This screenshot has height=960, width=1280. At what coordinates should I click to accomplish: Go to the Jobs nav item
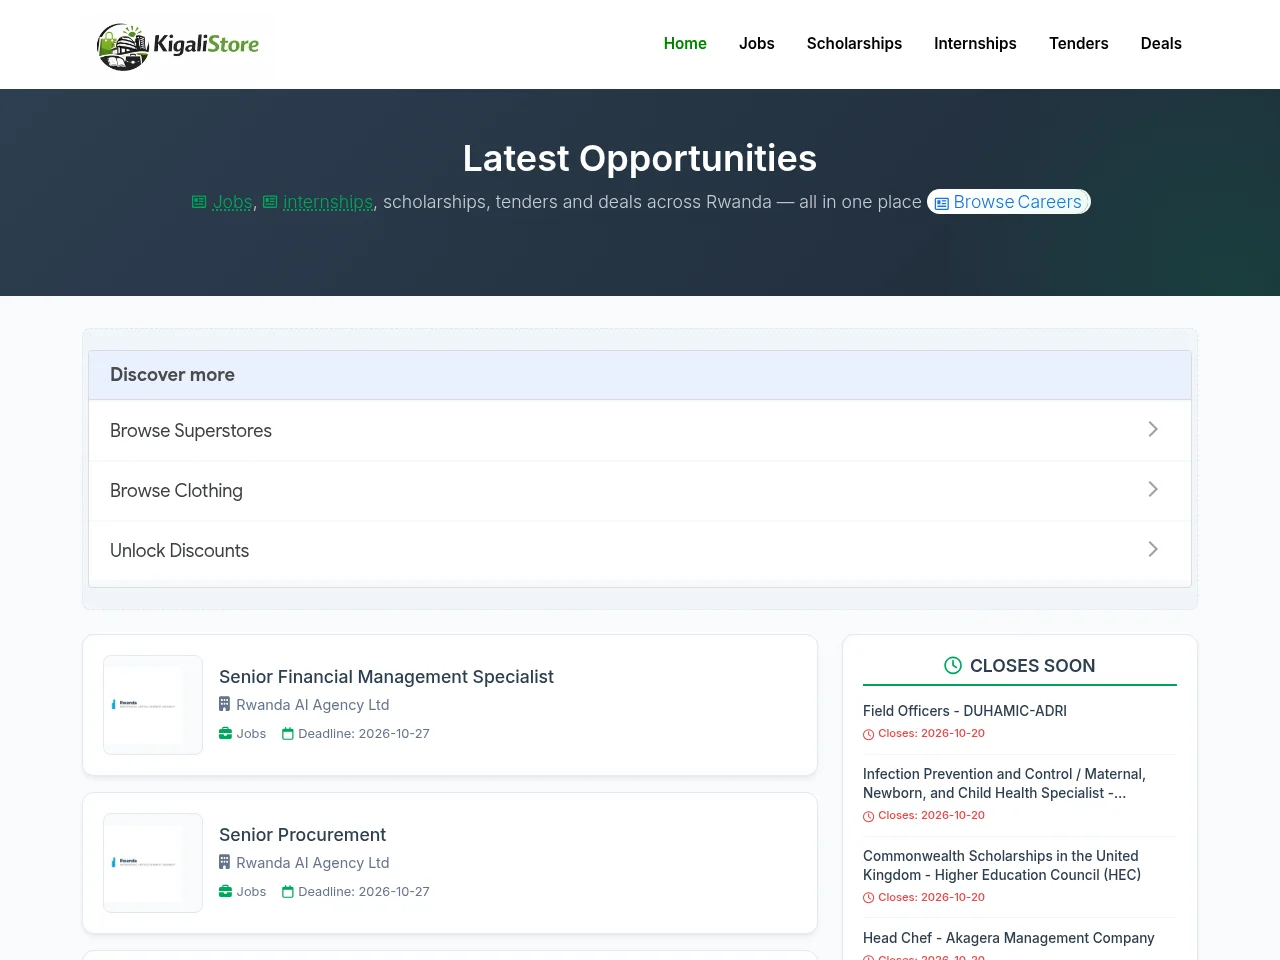tap(757, 44)
